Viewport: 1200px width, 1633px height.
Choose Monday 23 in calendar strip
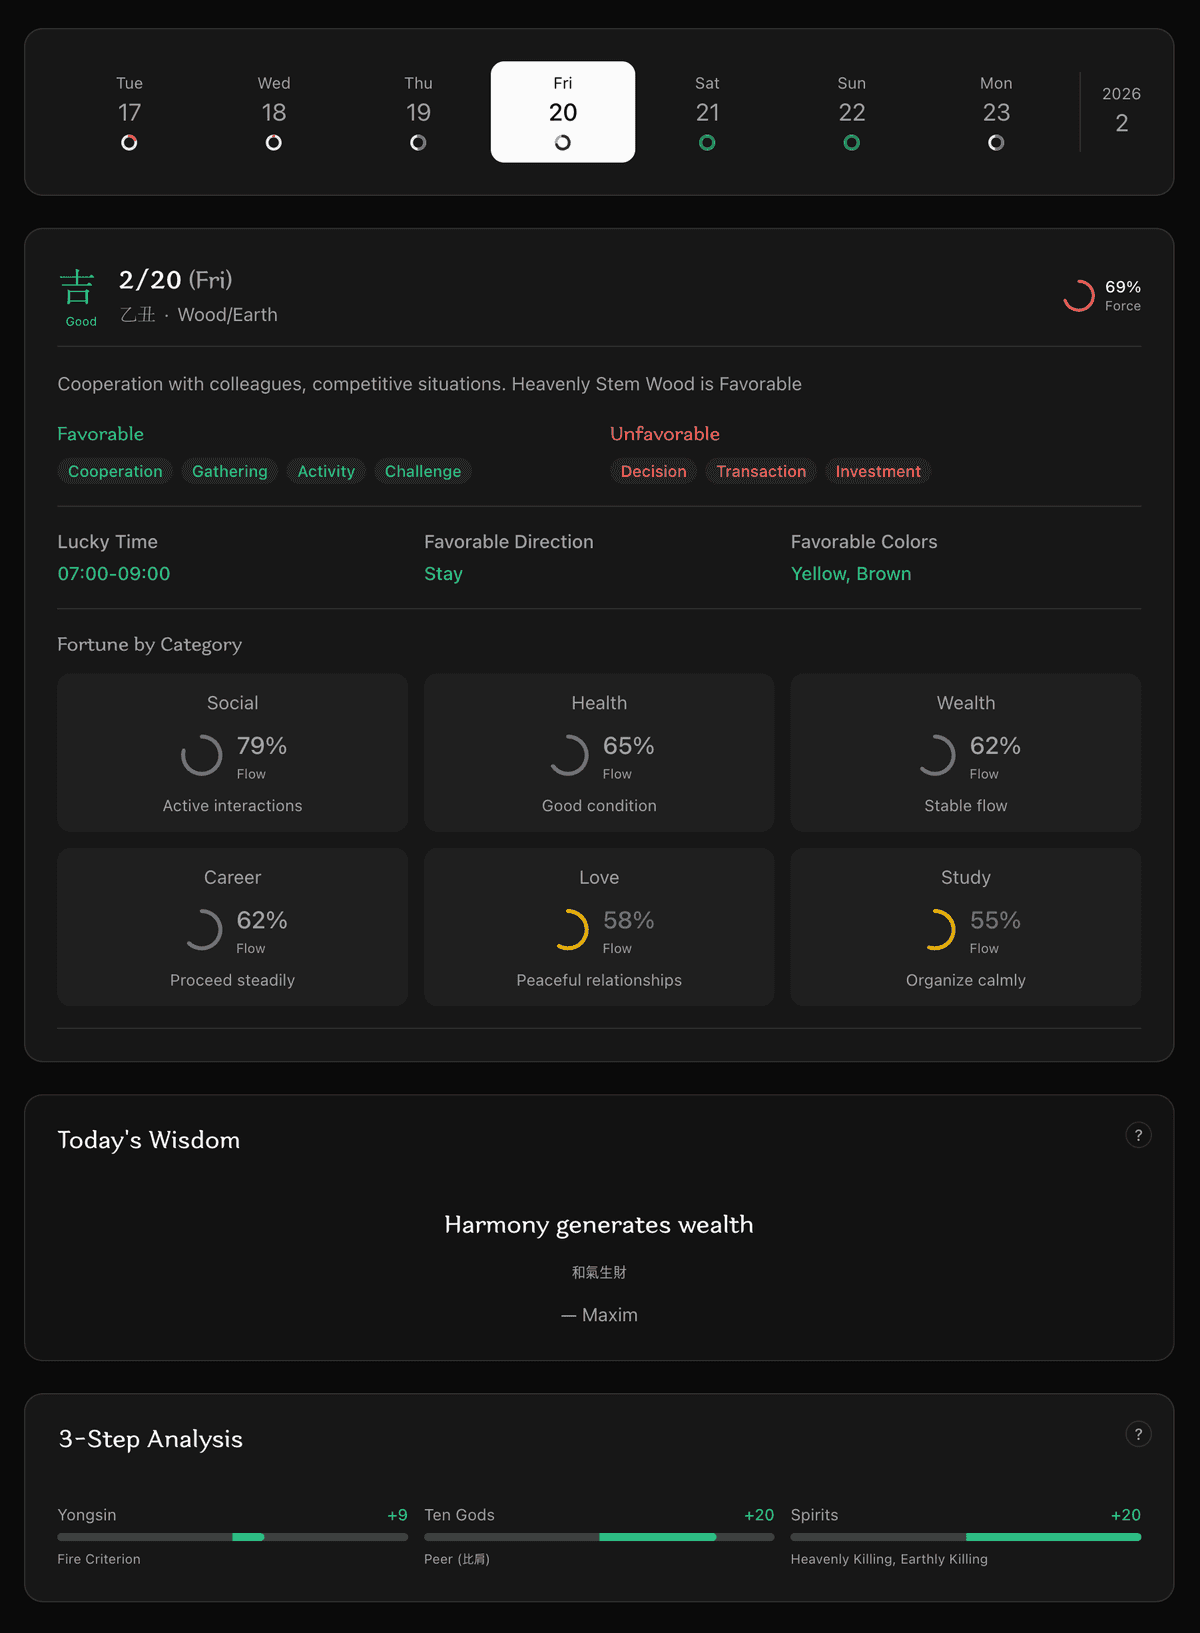[x=995, y=112]
